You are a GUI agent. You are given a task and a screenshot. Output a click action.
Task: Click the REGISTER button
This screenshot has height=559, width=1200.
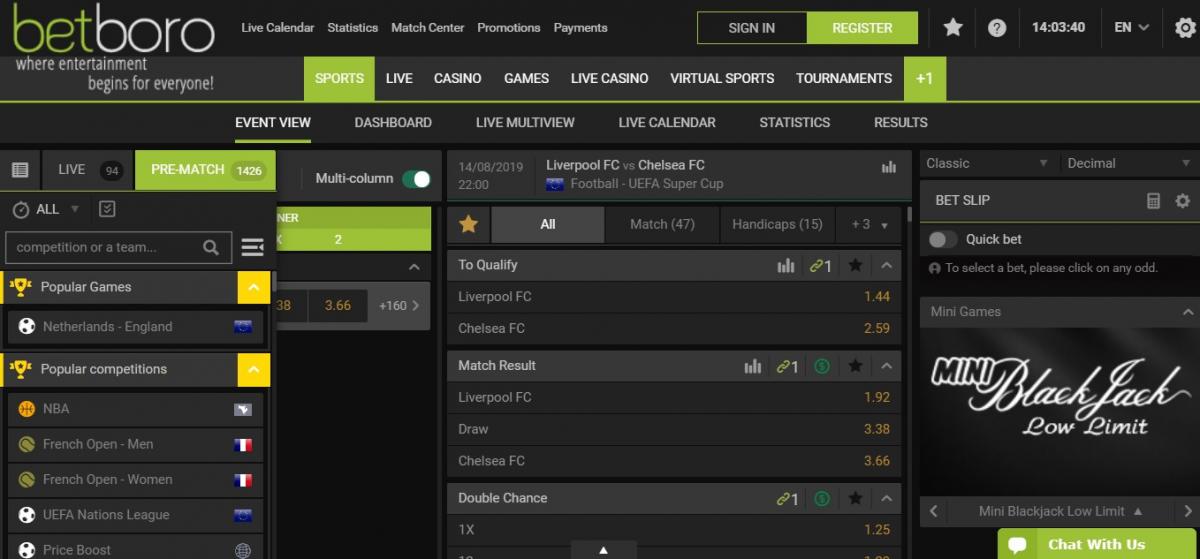pyautogui.click(x=862, y=28)
